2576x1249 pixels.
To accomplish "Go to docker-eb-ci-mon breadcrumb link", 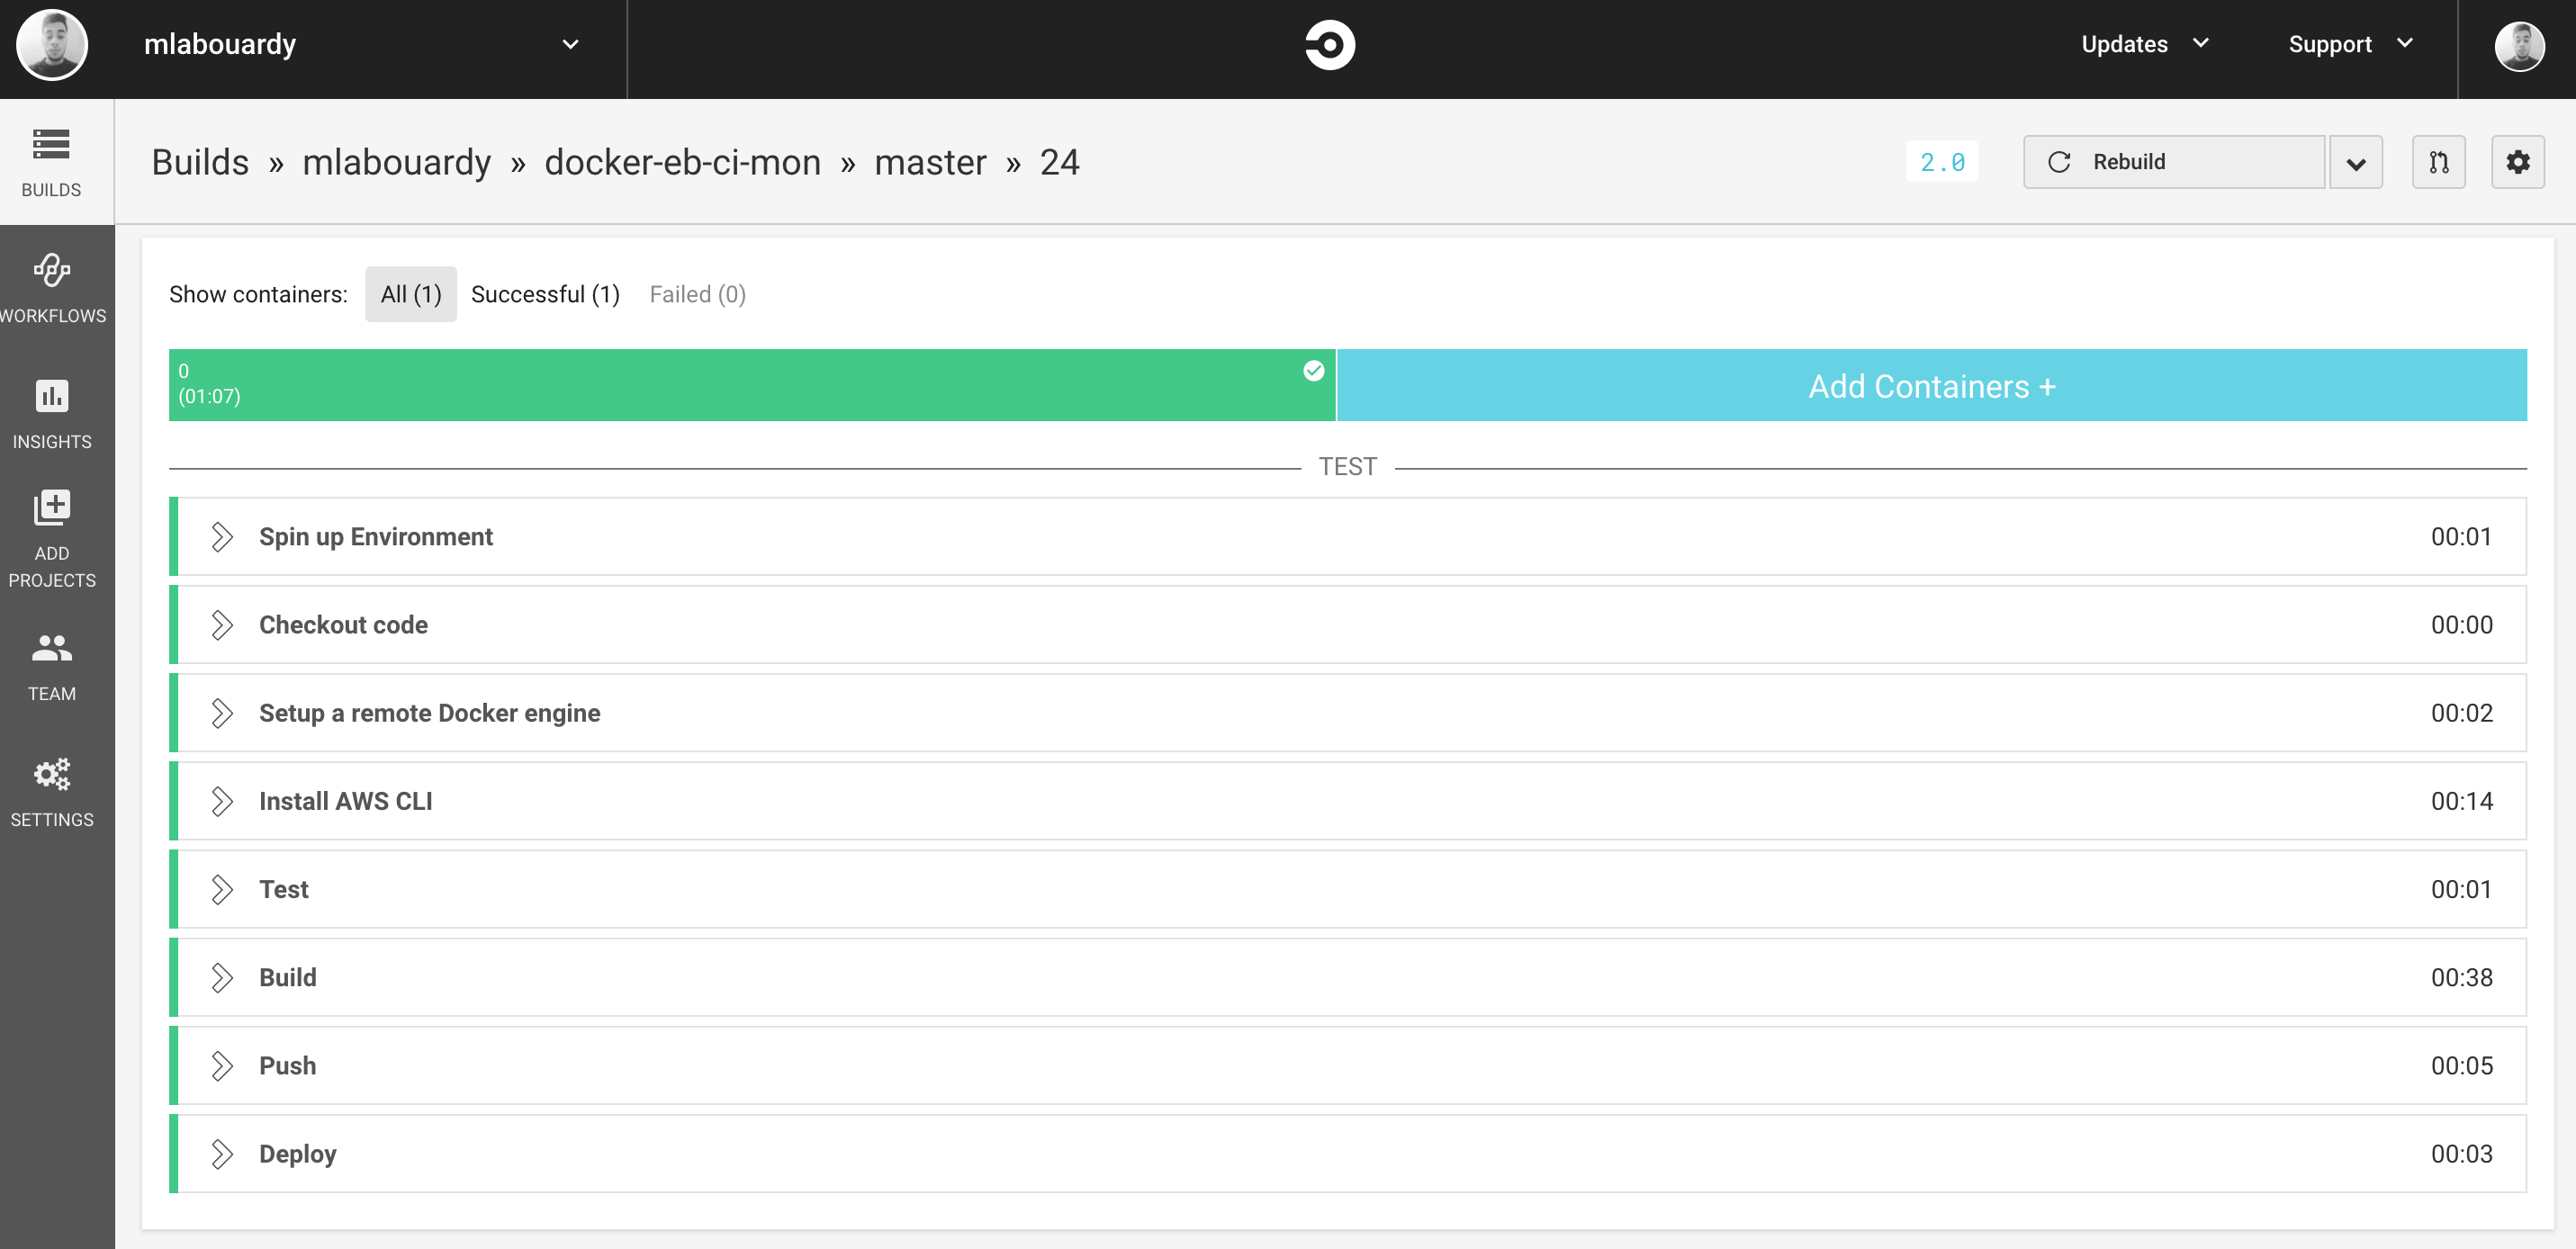I will [682, 162].
